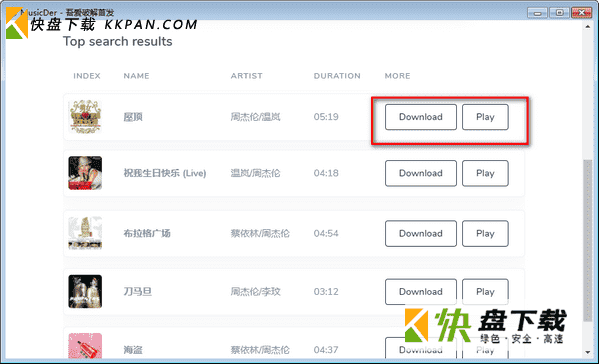Image resolution: width=599 pixels, height=364 pixels.
Task: Open album cover for 海盗
Action: (x=85, y=346)
